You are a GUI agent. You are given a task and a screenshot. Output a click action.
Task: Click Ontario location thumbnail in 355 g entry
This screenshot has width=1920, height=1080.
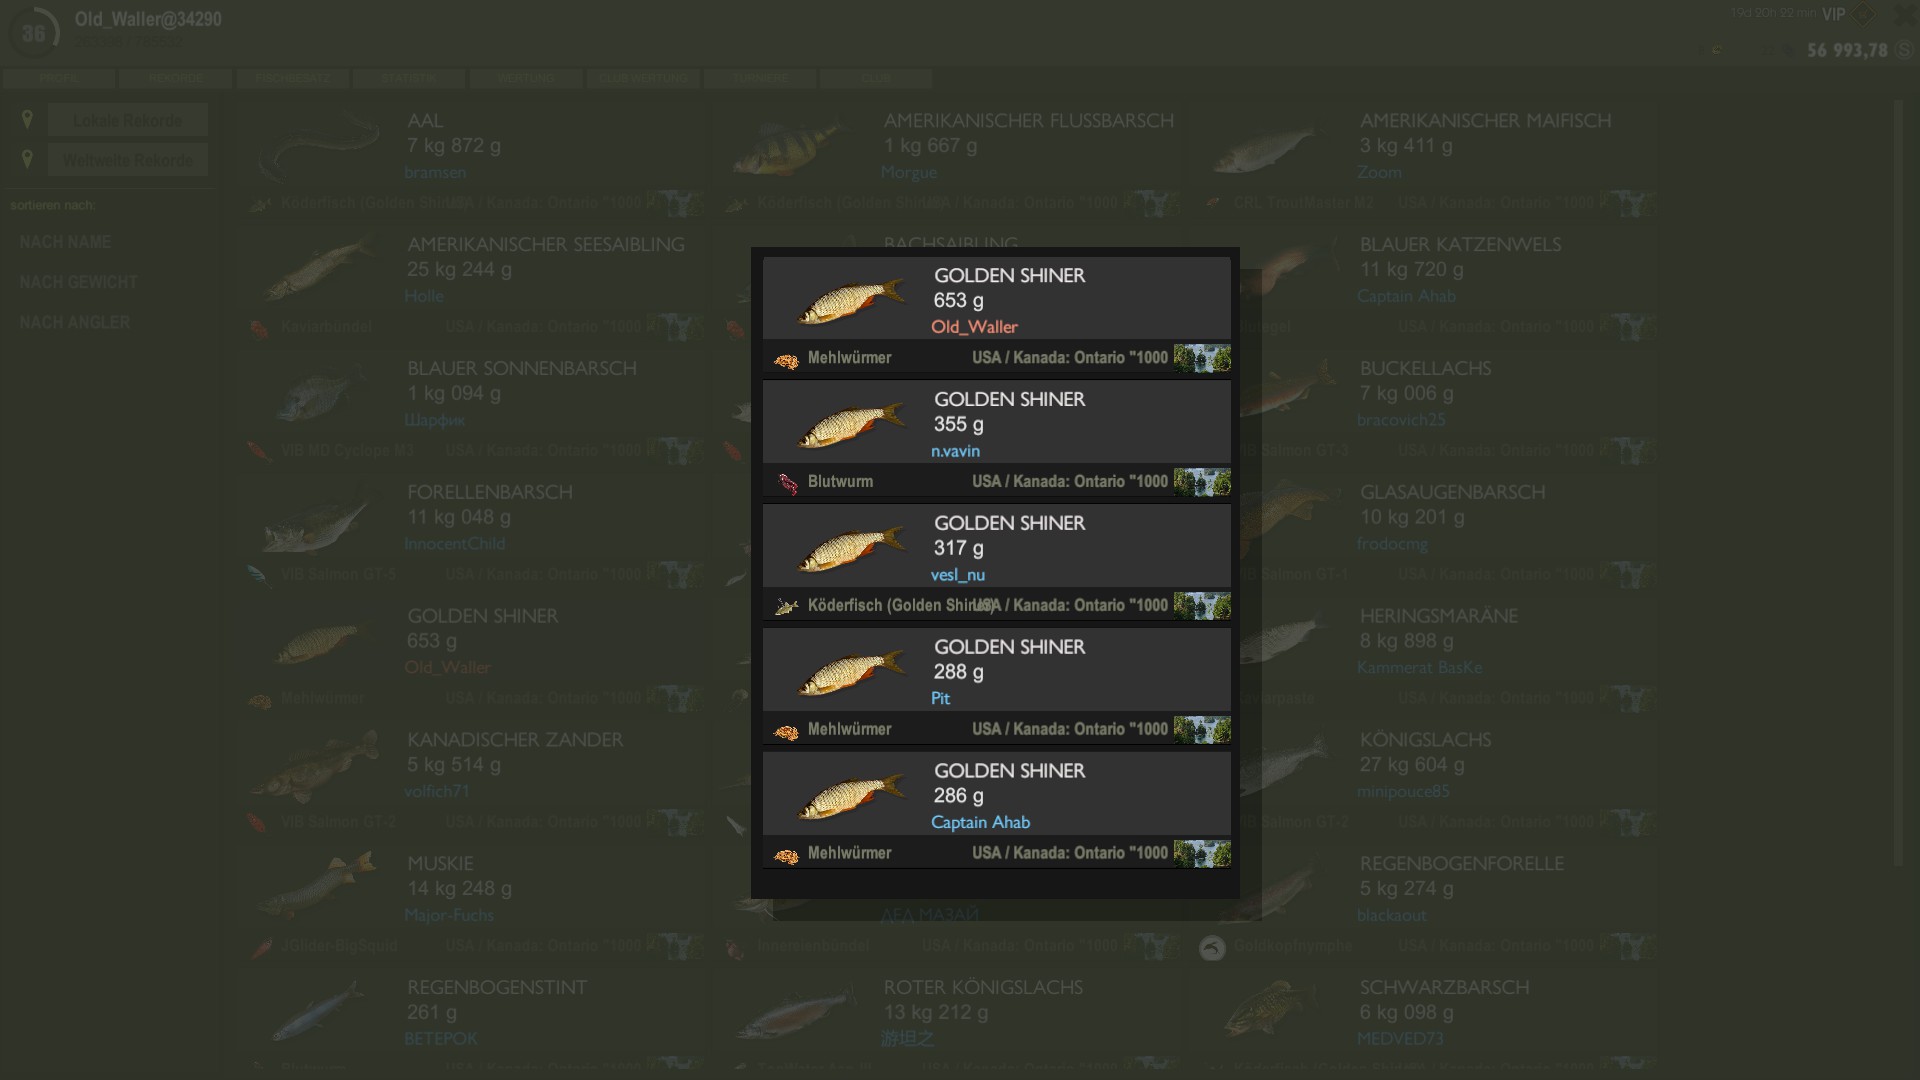(1202, 482)
